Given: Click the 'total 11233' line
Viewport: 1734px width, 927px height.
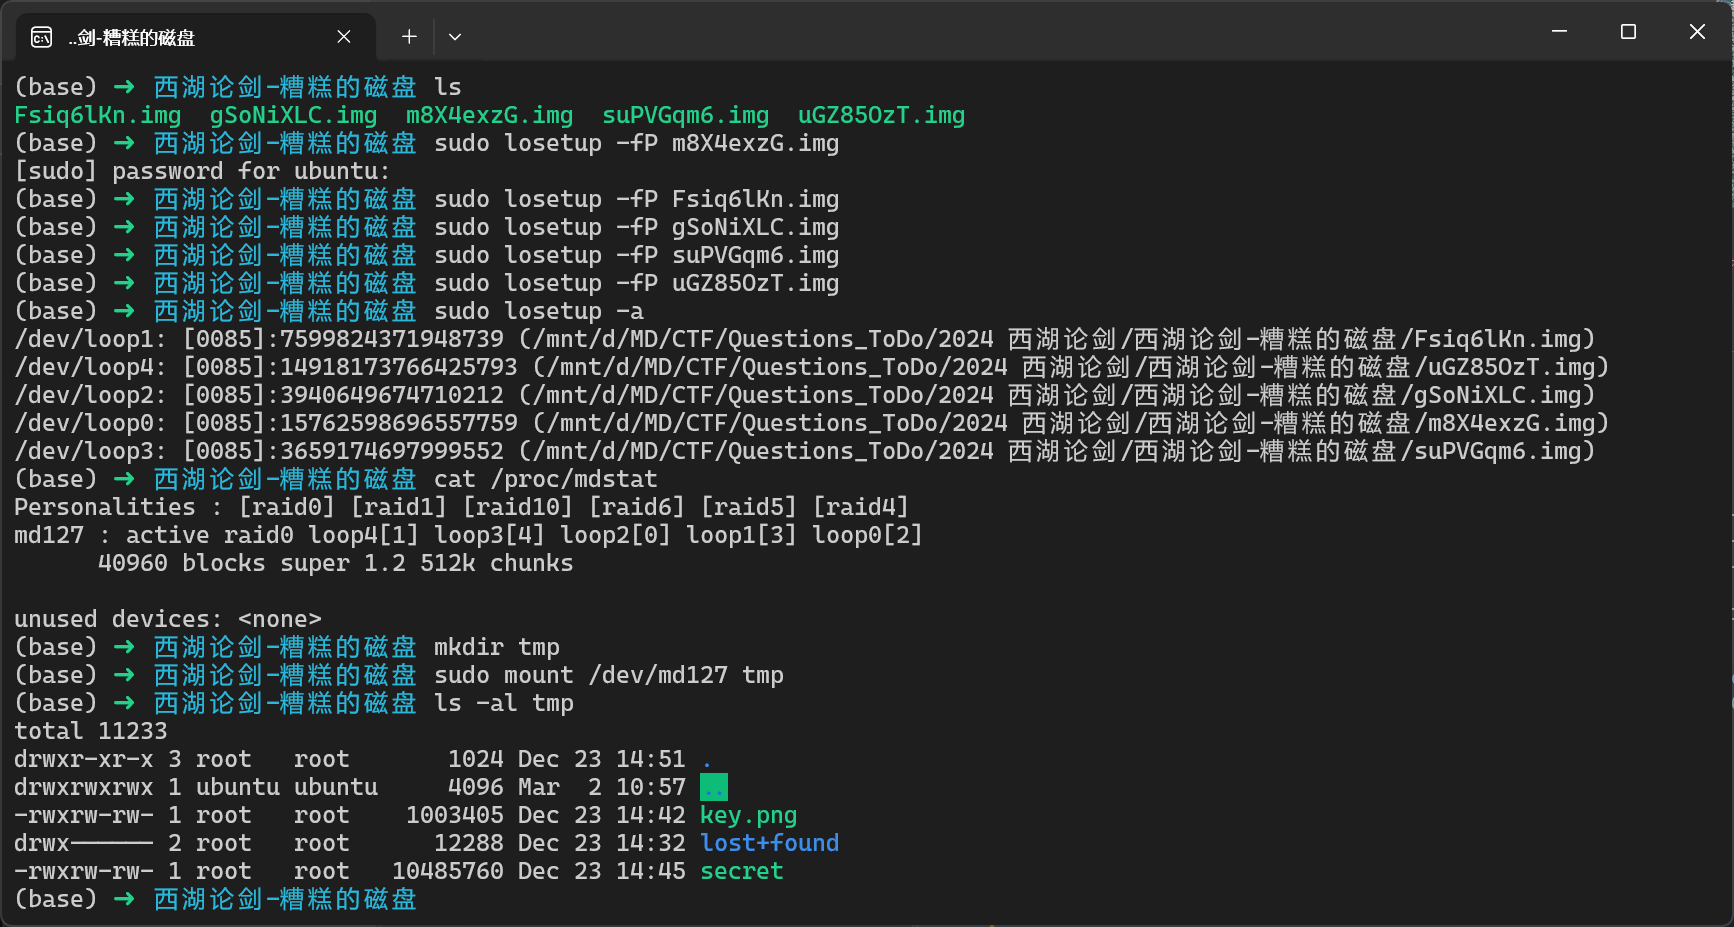Looking at the screenshot, I should pos(91,731).
